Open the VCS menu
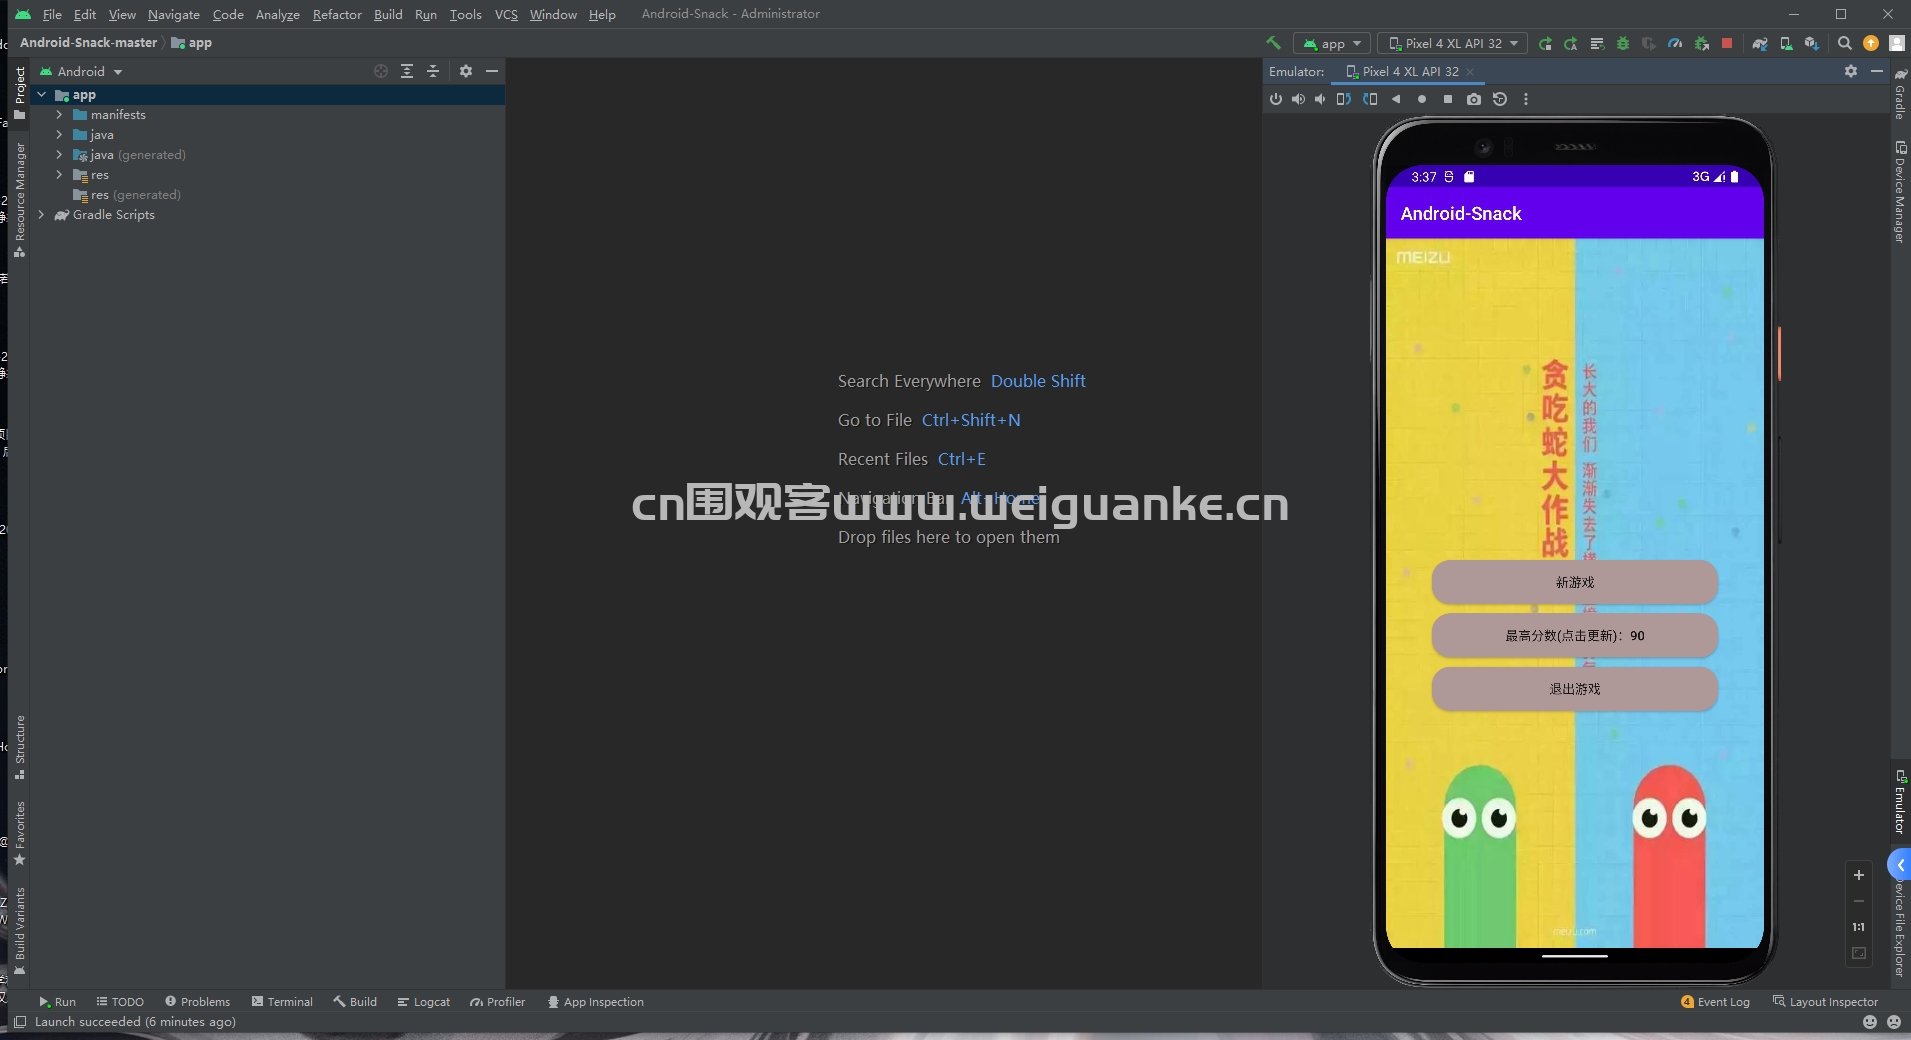 506,14
